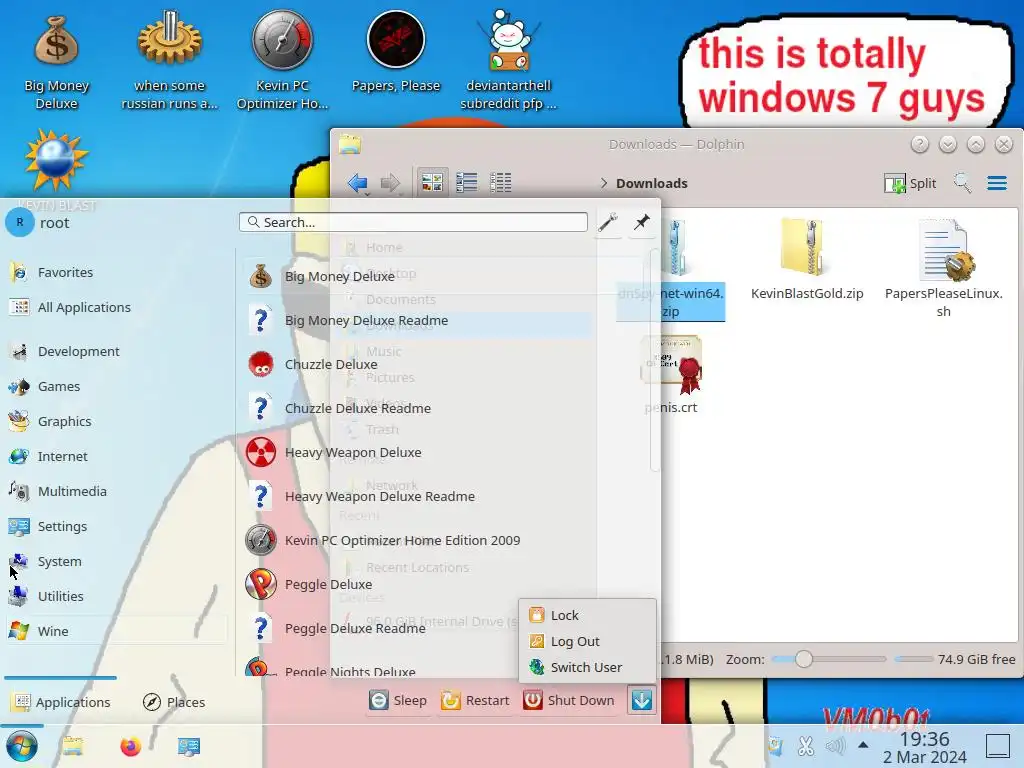Click the Shut Down button
Viewport: 1024px width, 768px height.
[569, 700]
